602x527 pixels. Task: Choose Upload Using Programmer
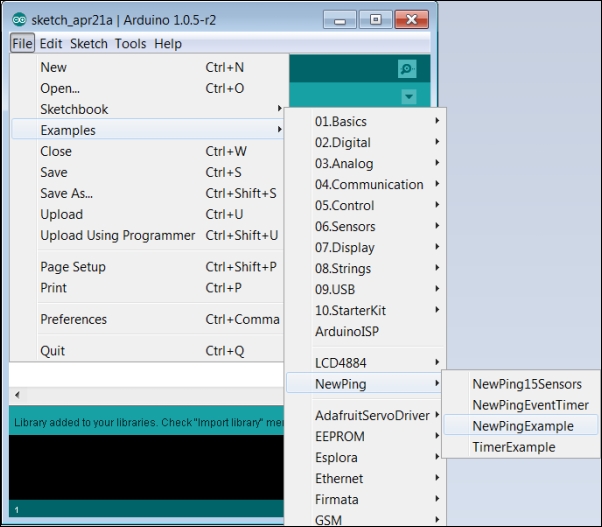click(x=148, y=235)
